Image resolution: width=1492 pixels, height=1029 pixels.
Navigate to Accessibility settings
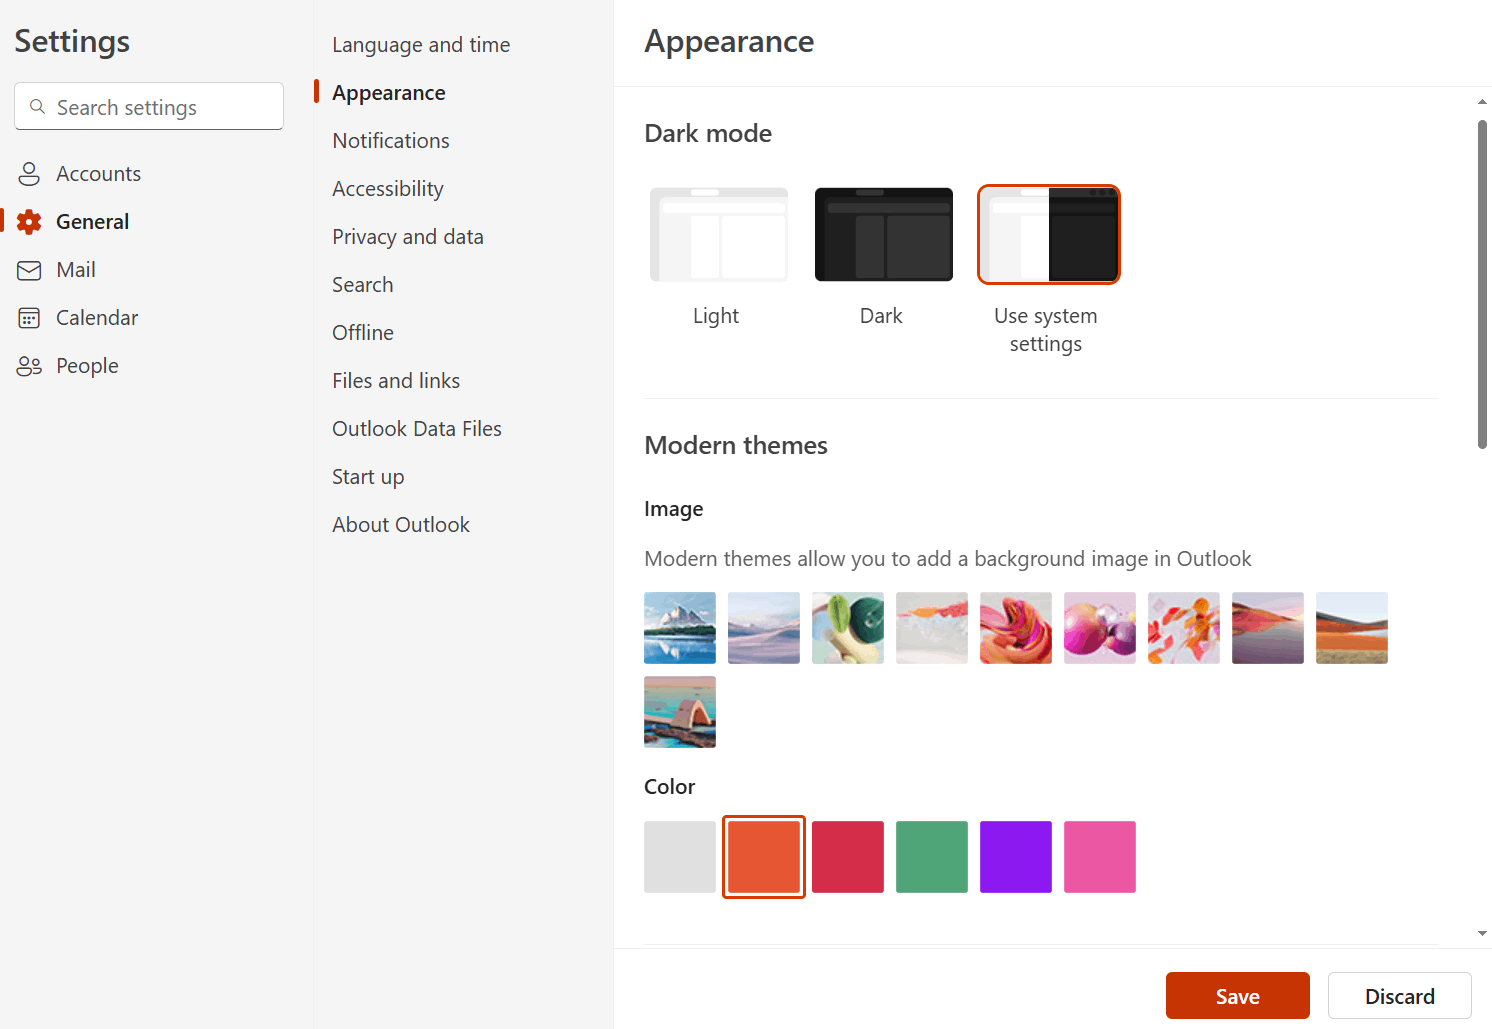[387, 188]
